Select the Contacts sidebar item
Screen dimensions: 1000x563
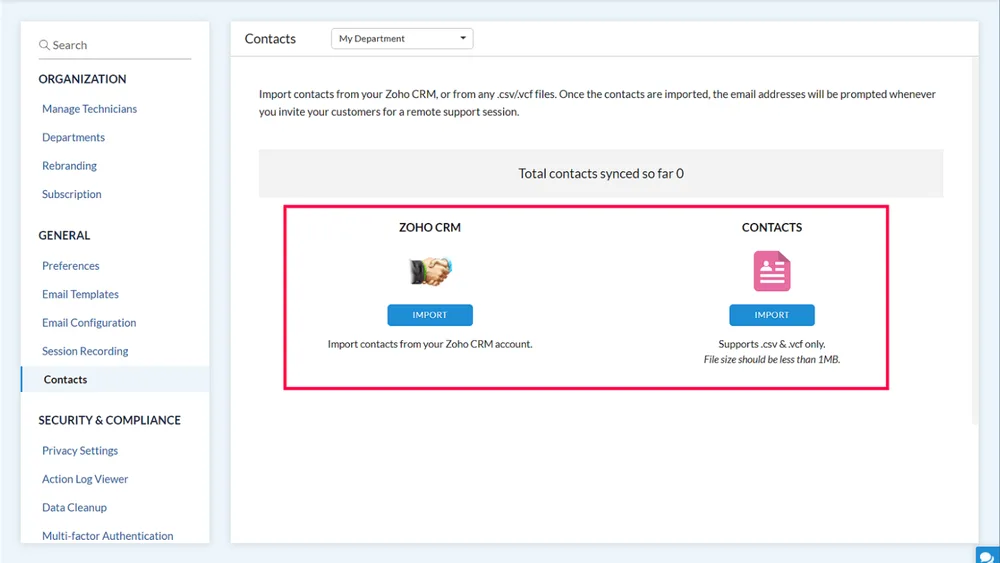[115, 379]
